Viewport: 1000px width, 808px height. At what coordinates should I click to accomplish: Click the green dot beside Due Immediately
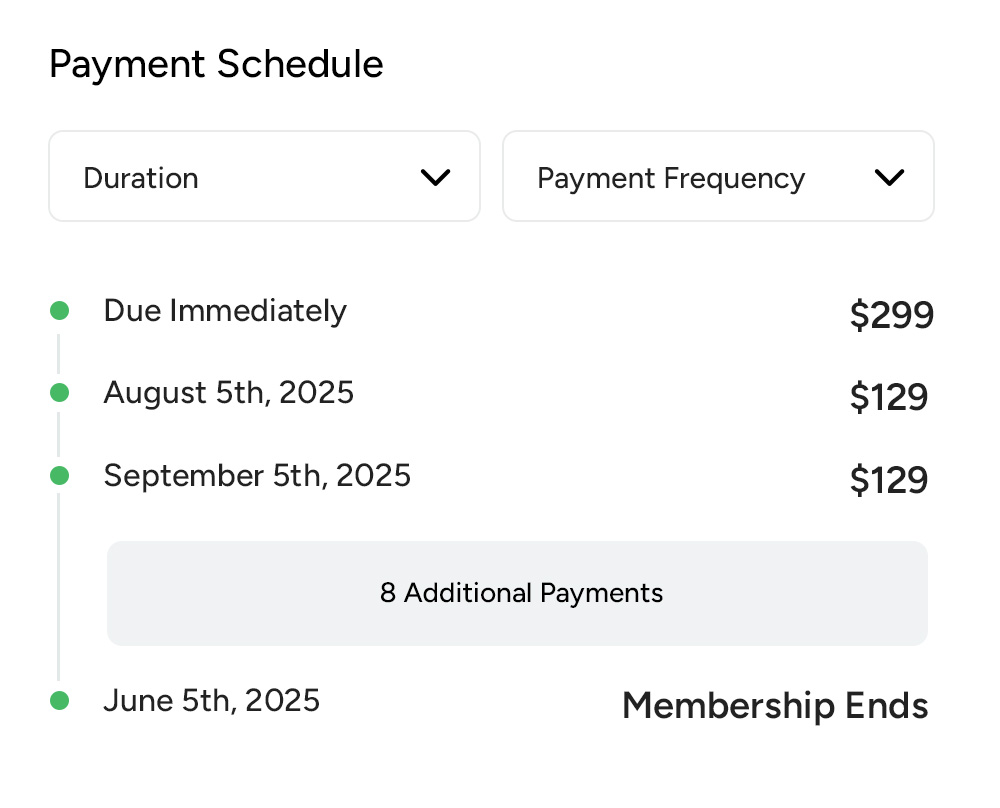tap(59, 311)
